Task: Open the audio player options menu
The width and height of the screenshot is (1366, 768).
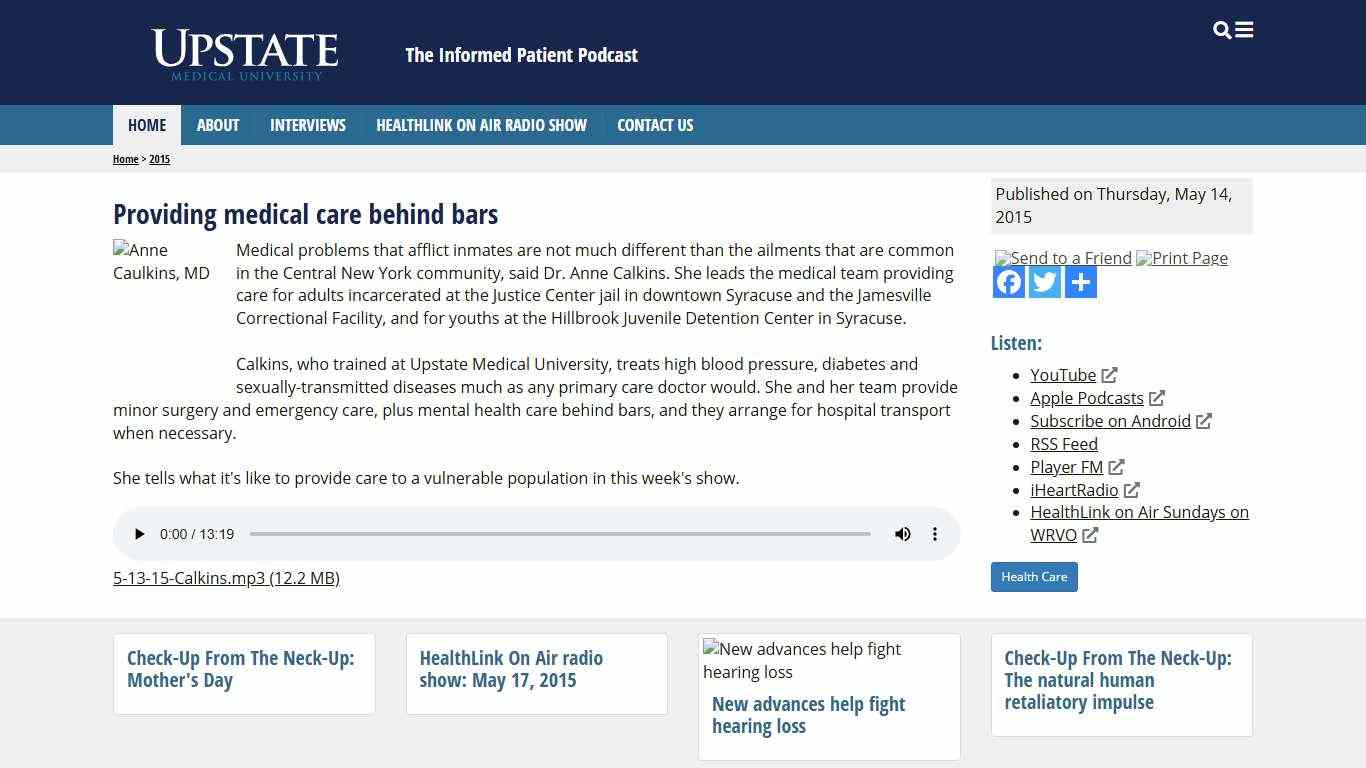Action: tap(935, 534)
